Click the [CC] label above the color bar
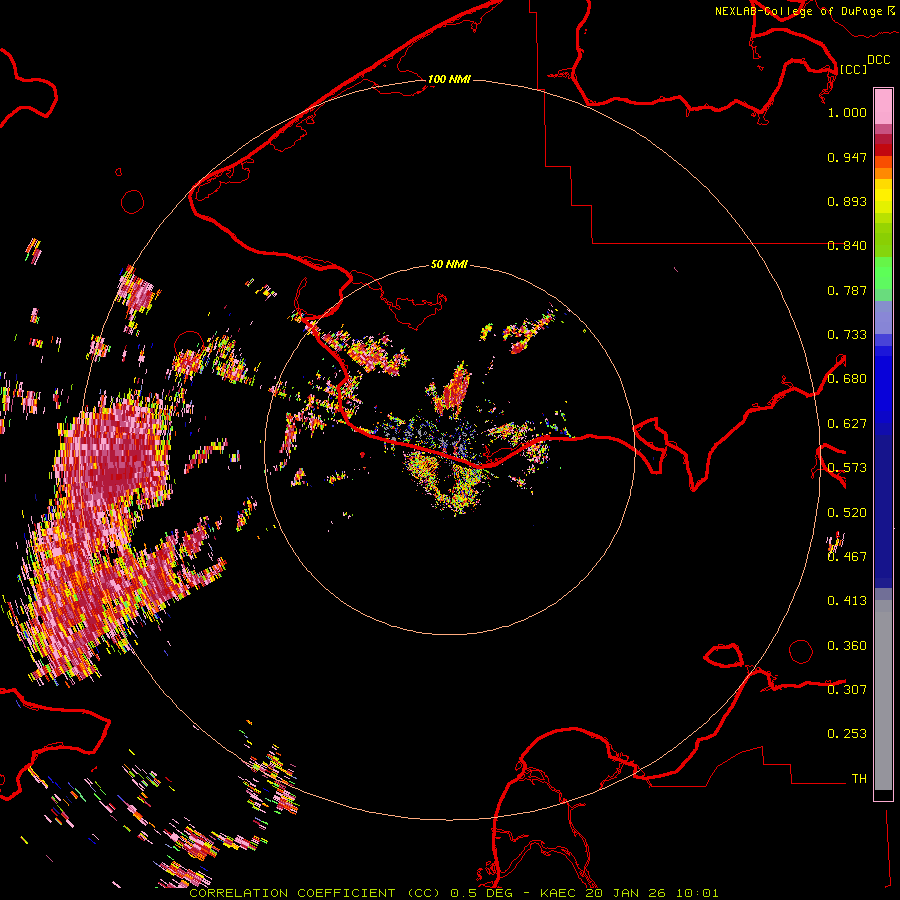Image resolution: width=900 pixels, height=900 pixels. coord(854,69)
